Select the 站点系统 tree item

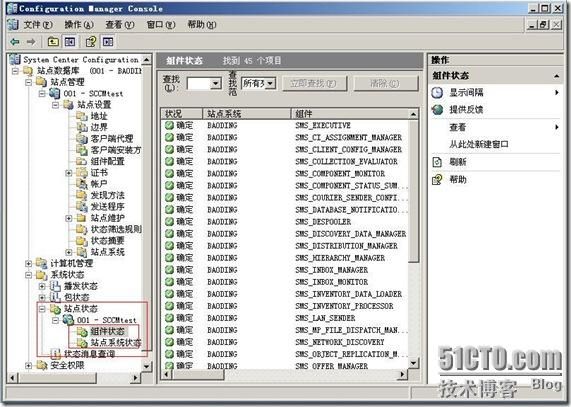[x=107, y=252]
